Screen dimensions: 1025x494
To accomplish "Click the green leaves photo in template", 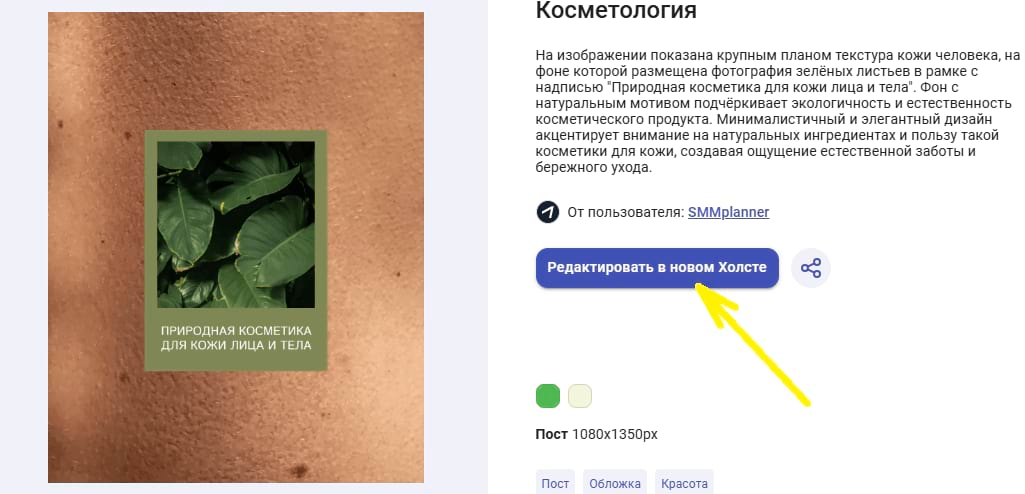I will [236, 225].
